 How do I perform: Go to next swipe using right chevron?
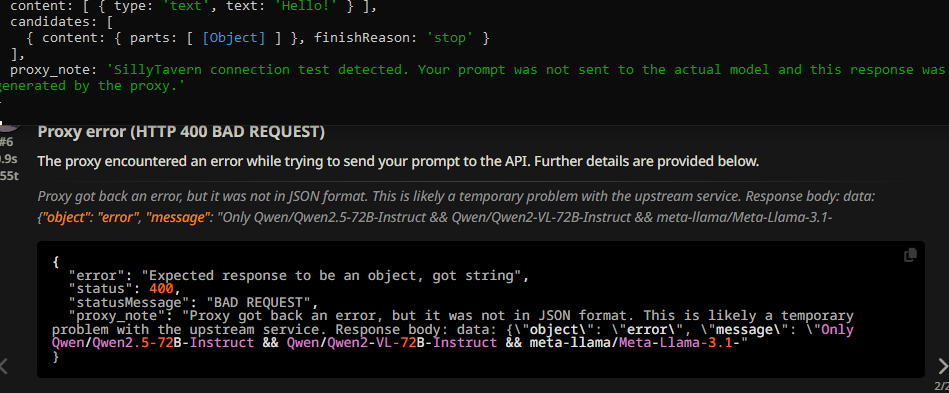click(x=942, y=366)
